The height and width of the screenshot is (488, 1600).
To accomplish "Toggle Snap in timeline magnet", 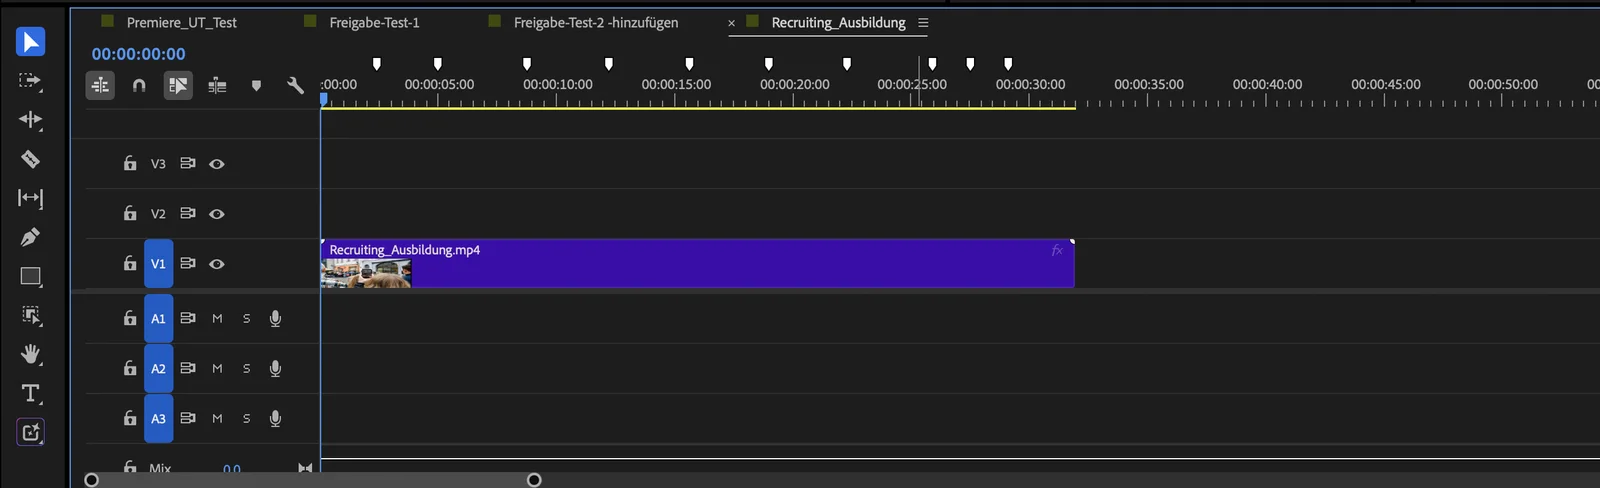I will (139, 86).
